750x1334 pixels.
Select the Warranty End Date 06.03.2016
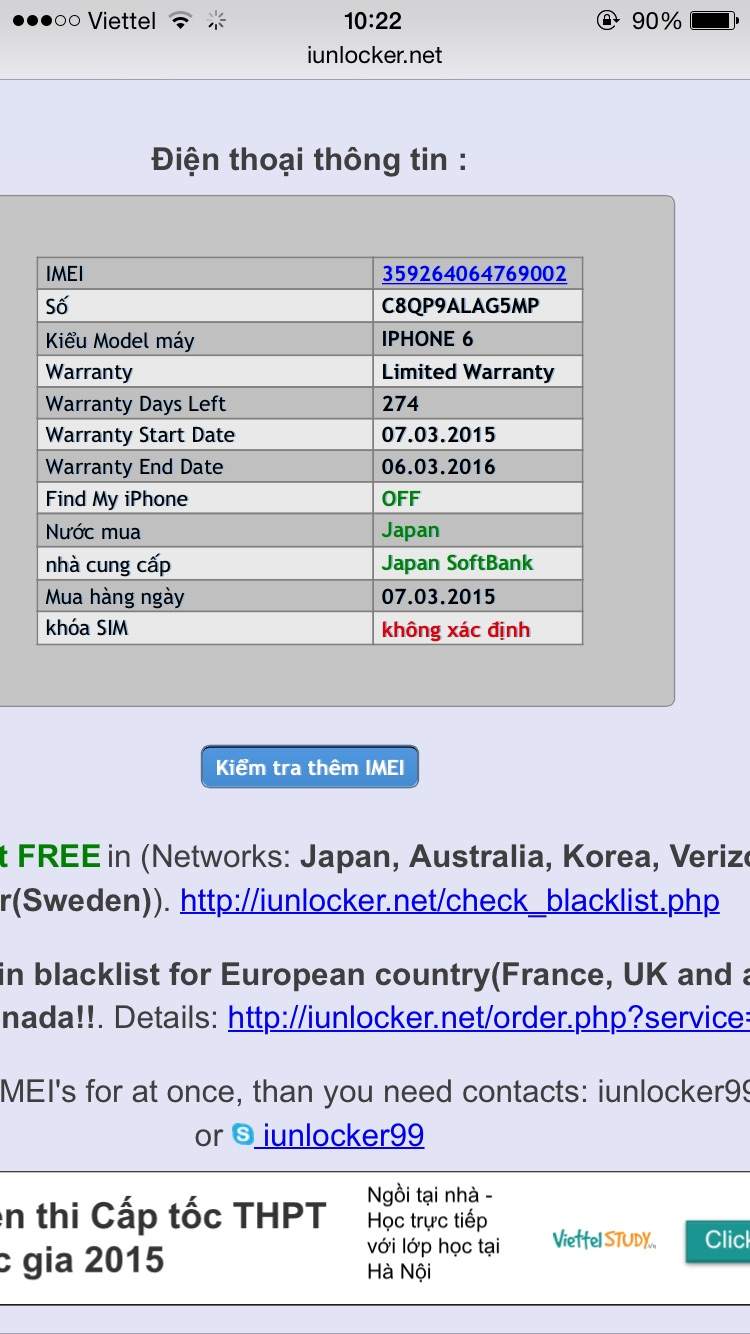pos(439,467)
